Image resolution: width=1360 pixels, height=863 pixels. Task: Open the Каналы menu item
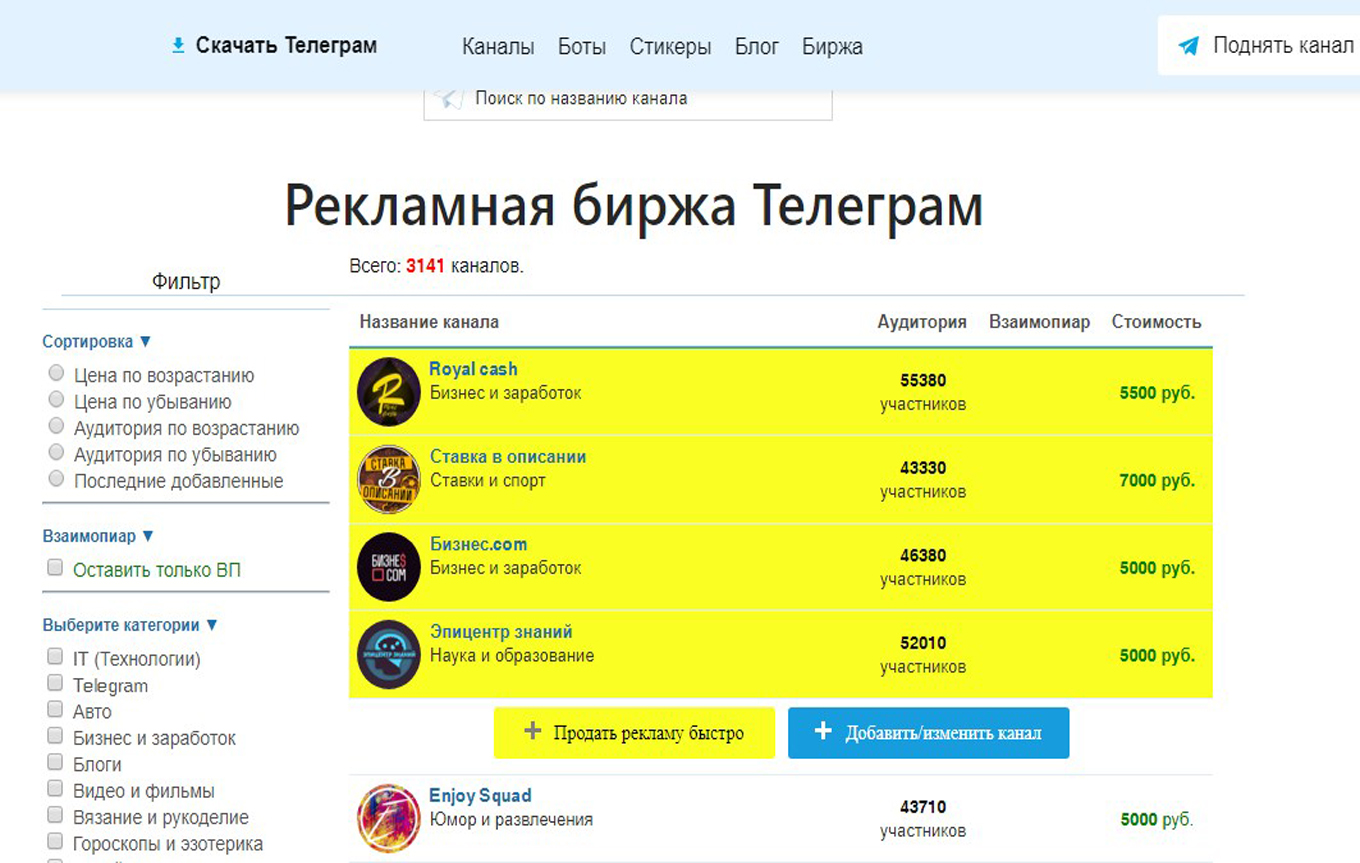(x=498, y=47)
